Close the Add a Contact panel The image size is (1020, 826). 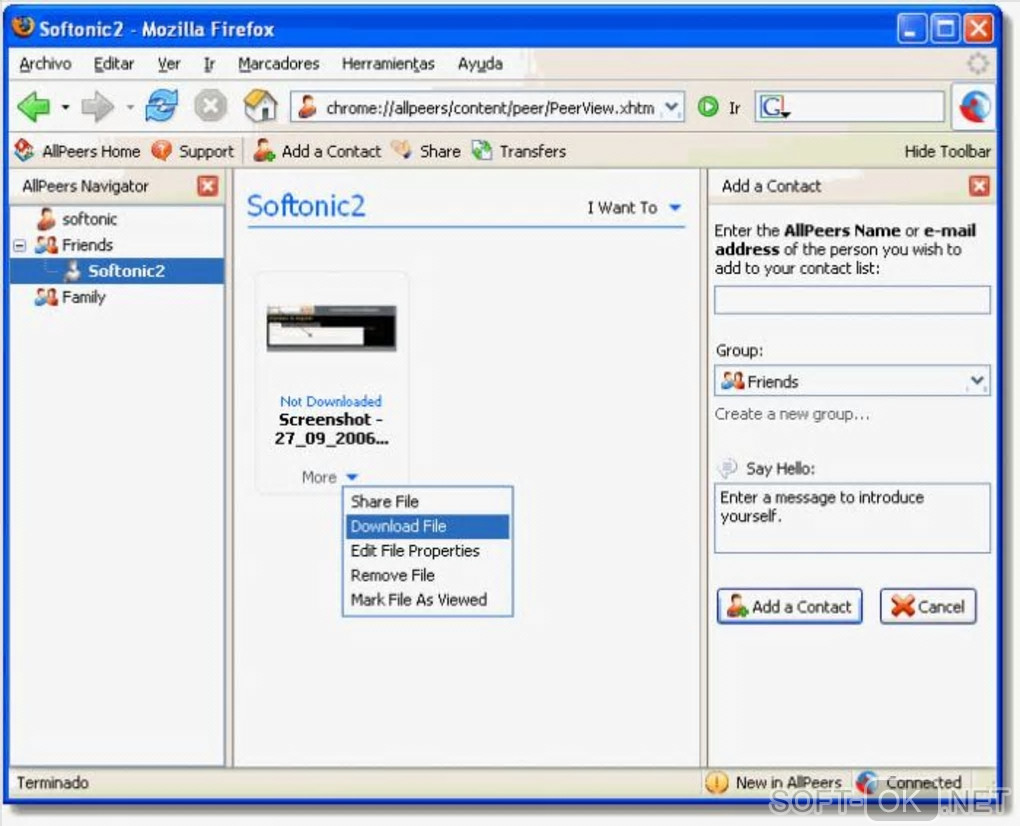[979, 186]
